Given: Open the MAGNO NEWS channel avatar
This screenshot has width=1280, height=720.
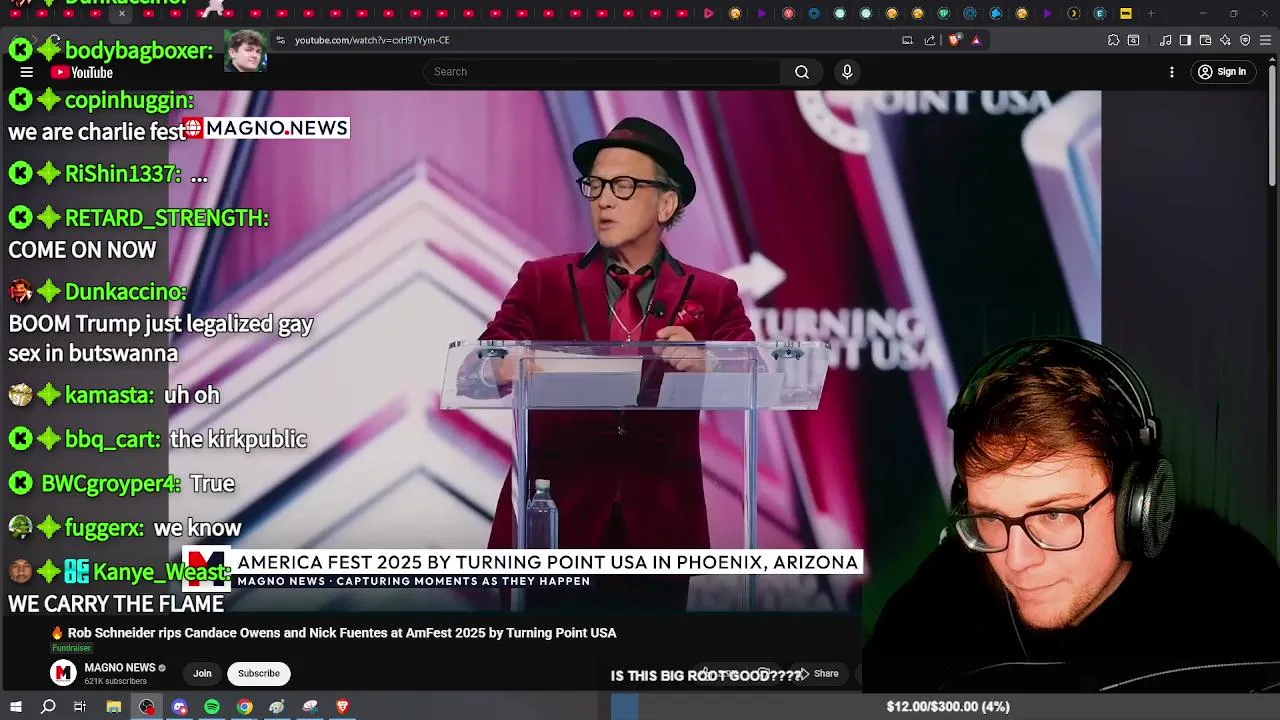Looking at the screenshot, I should point(63,673).
